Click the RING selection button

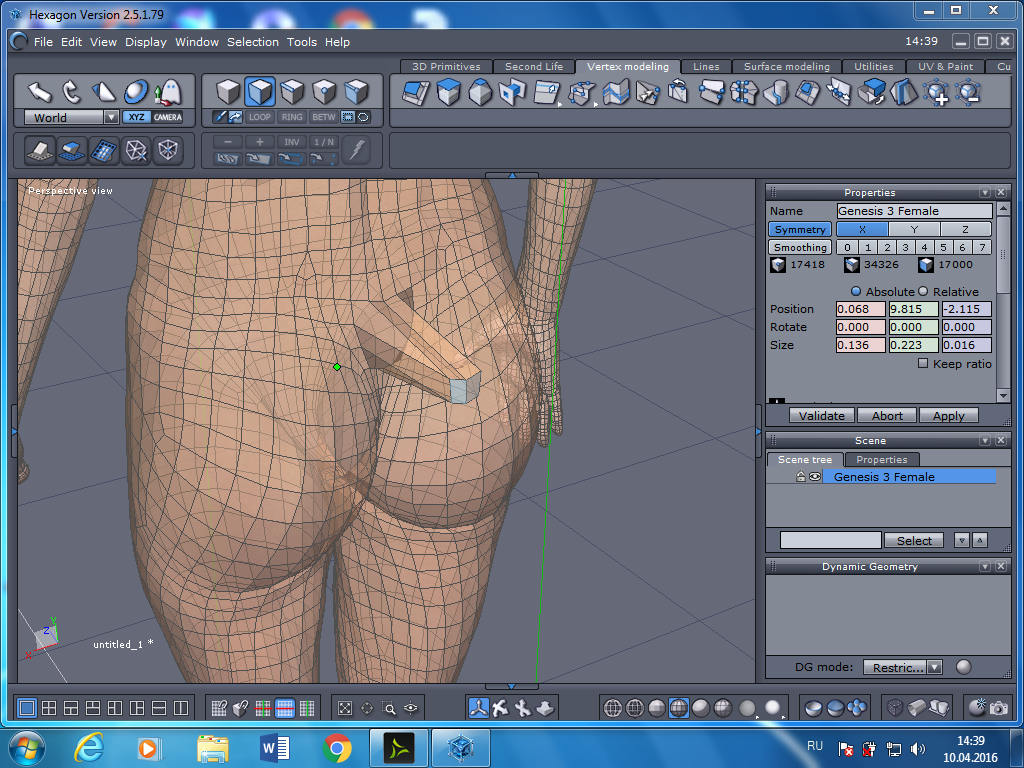[292, 117]
